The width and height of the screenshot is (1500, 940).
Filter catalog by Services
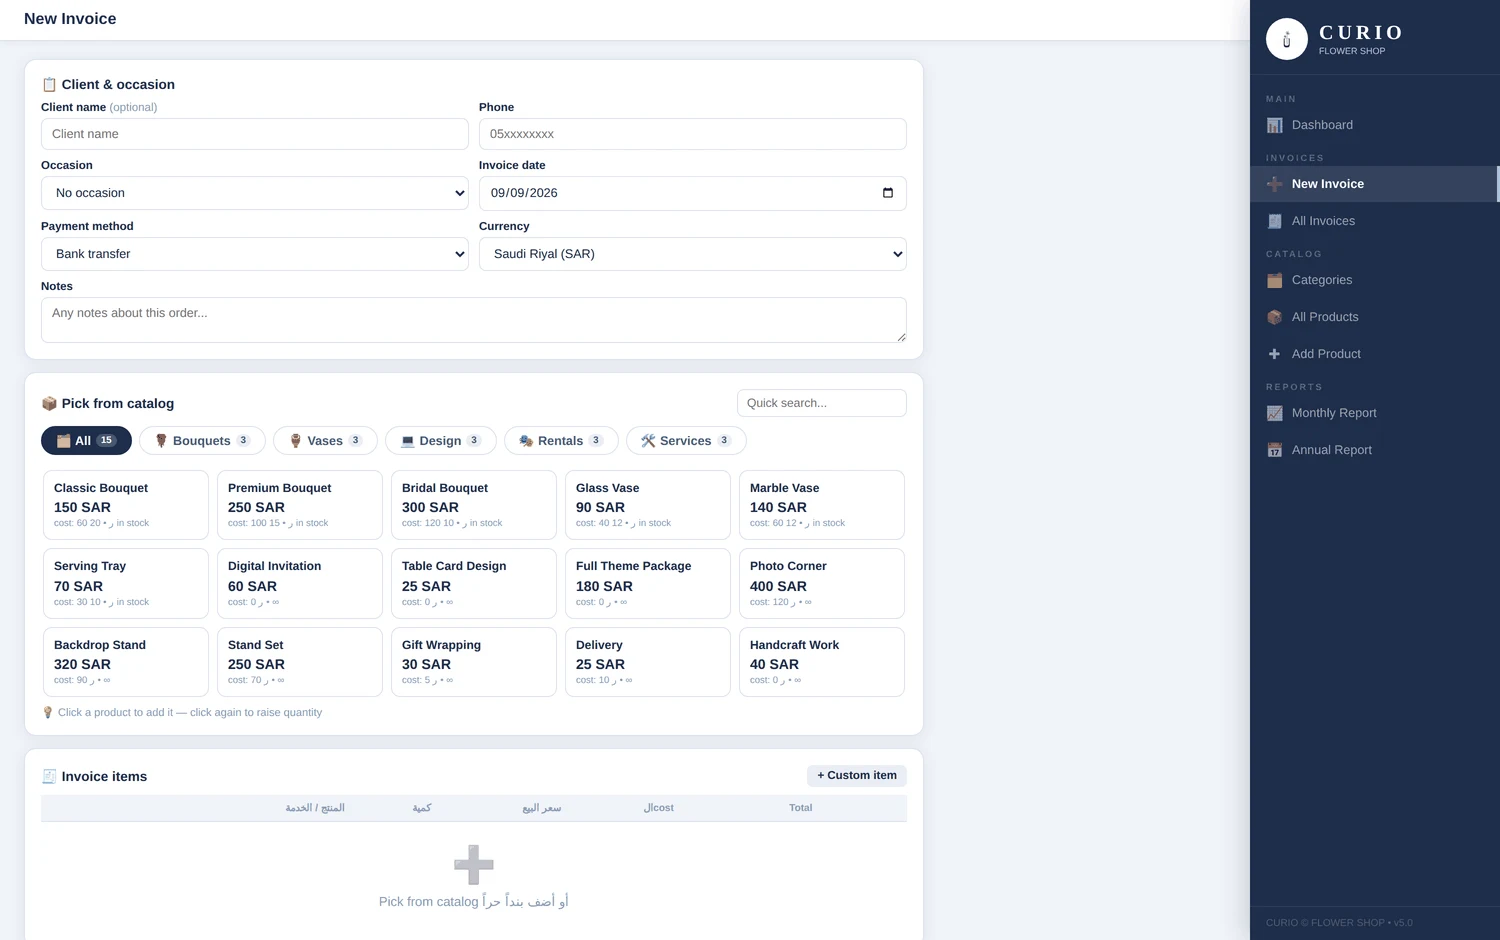click(686, 441)
